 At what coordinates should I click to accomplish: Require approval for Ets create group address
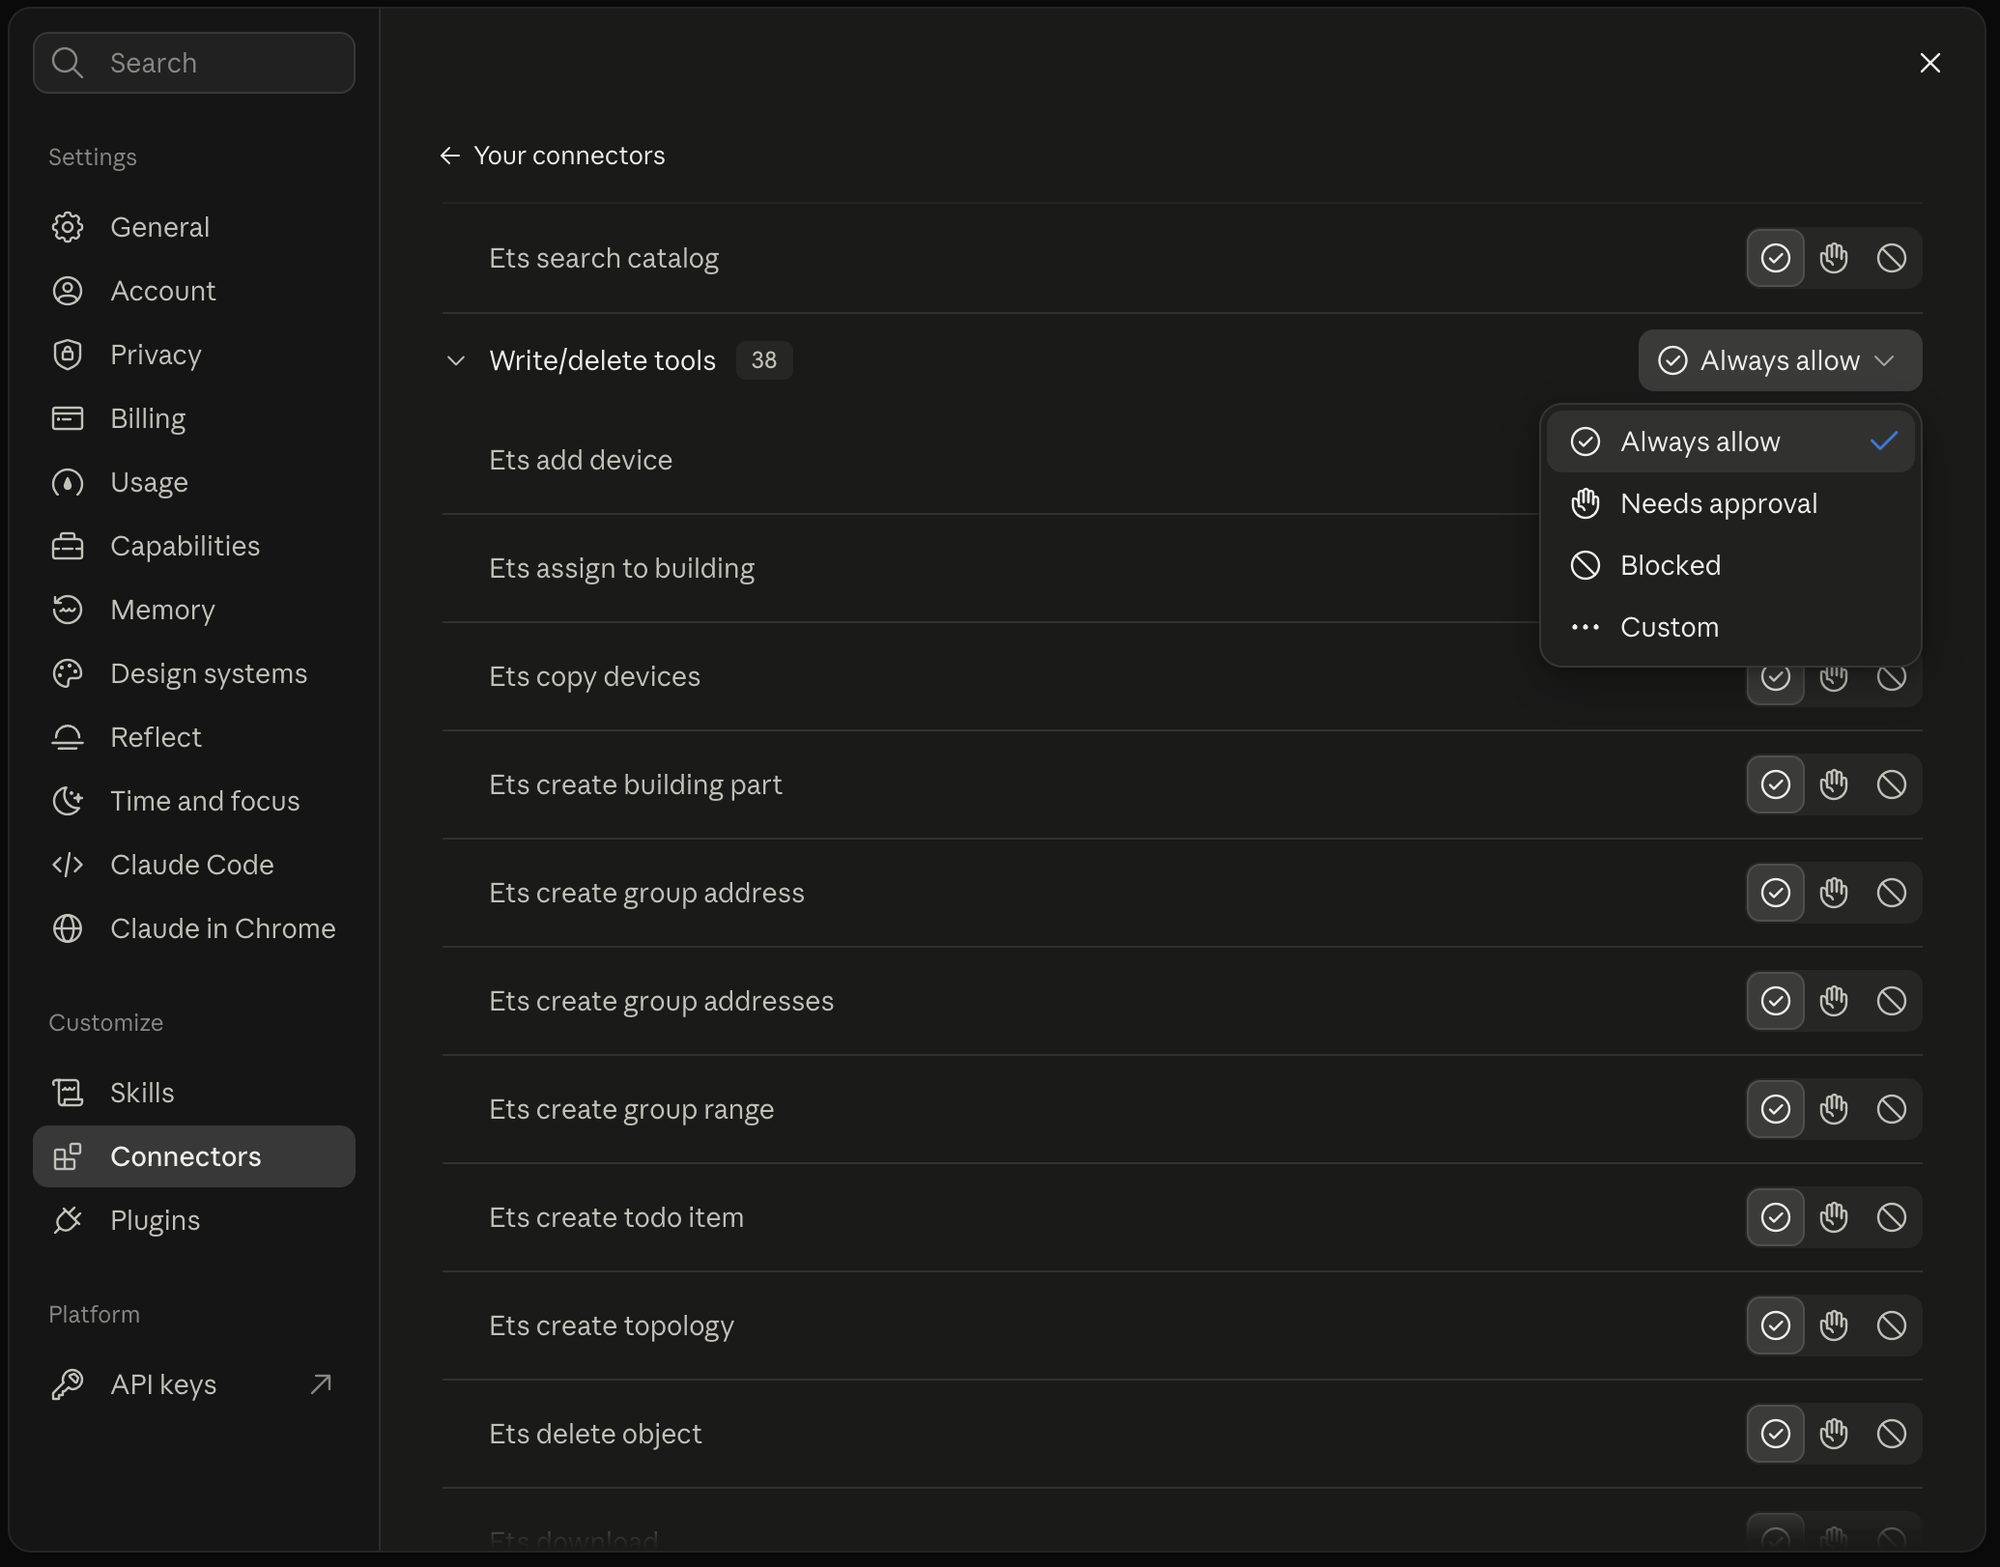[x=1833, y=892]
